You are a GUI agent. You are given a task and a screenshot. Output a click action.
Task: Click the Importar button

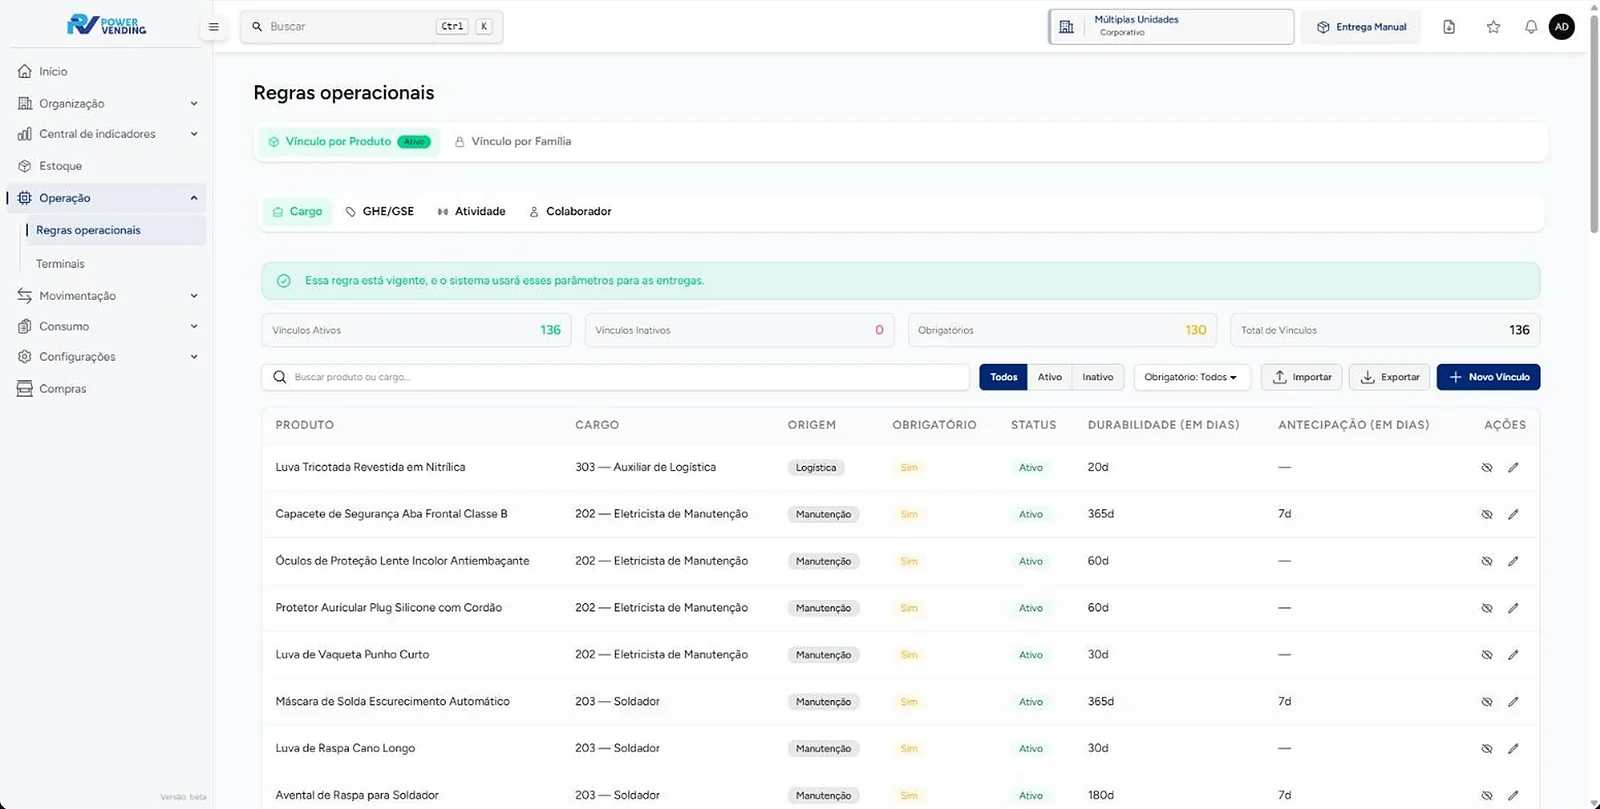tap(1301, 377)
